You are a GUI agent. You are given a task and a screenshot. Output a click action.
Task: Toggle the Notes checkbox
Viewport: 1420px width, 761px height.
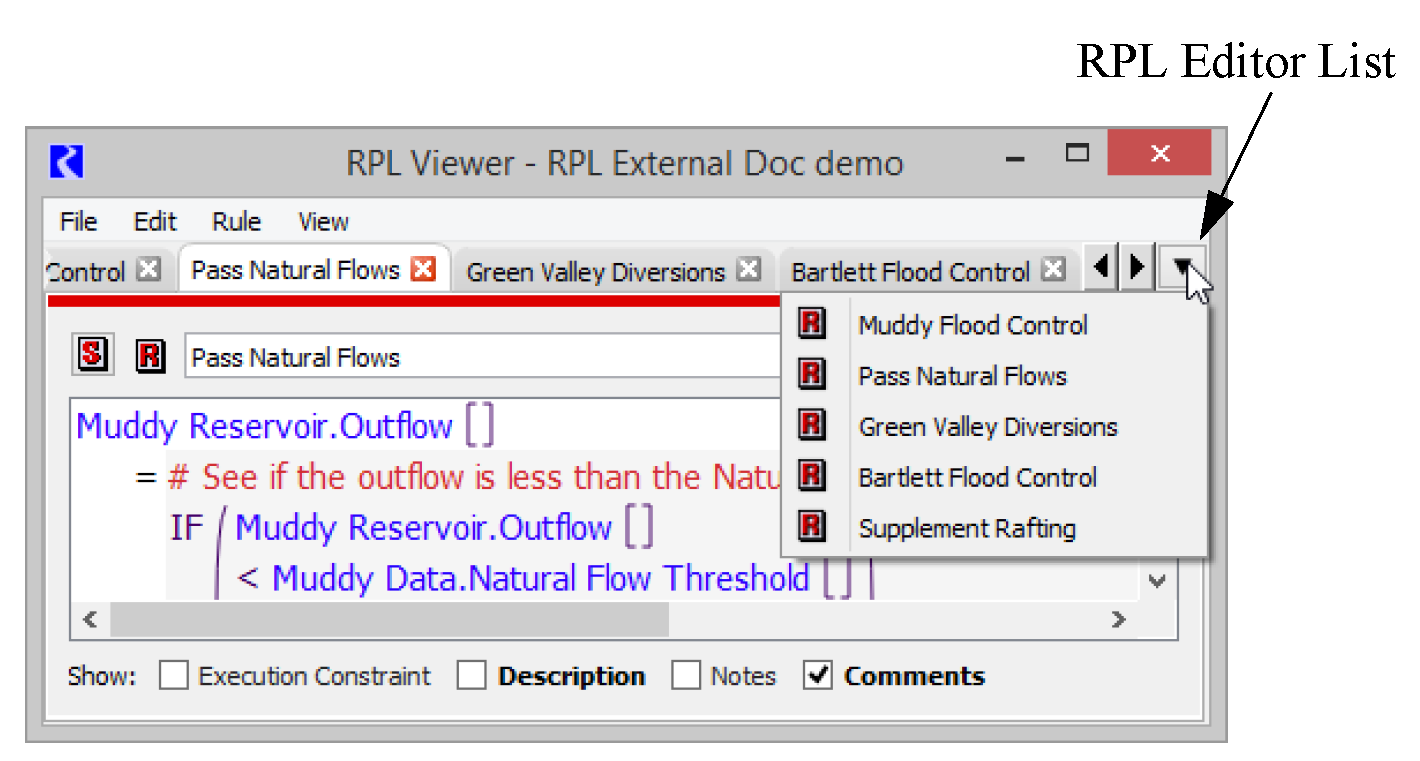[686, 677]
